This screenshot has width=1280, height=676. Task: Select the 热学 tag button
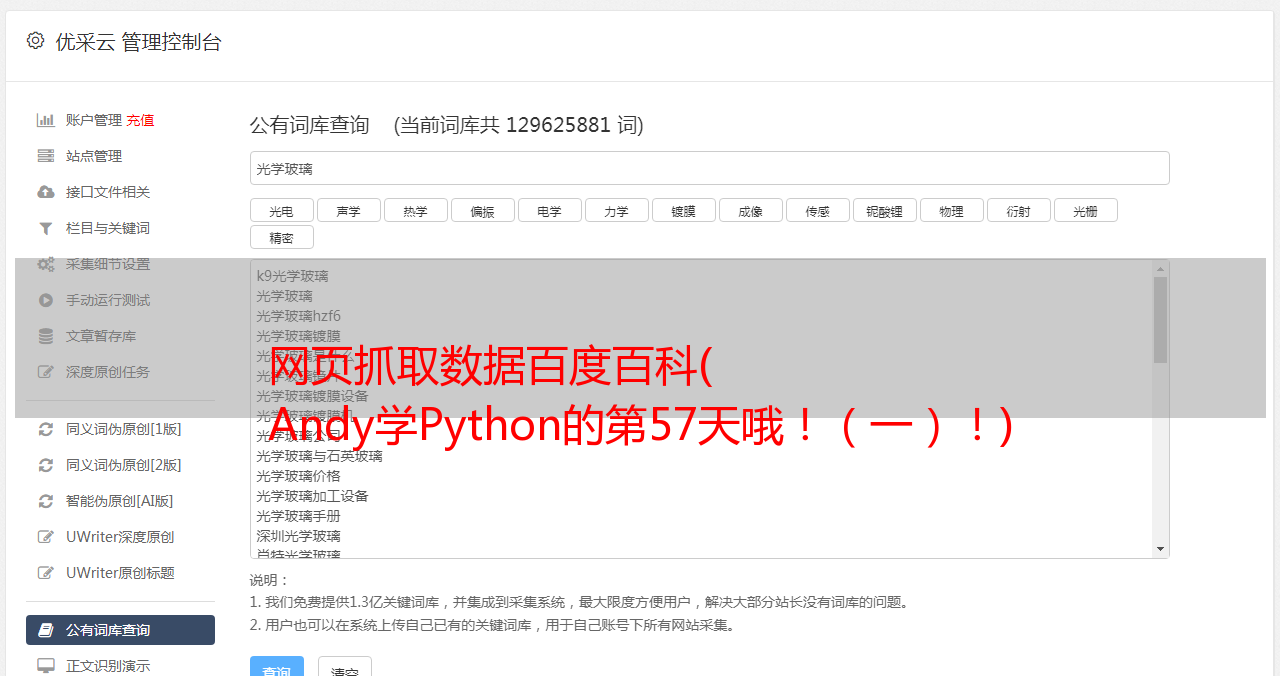point(416,210)
